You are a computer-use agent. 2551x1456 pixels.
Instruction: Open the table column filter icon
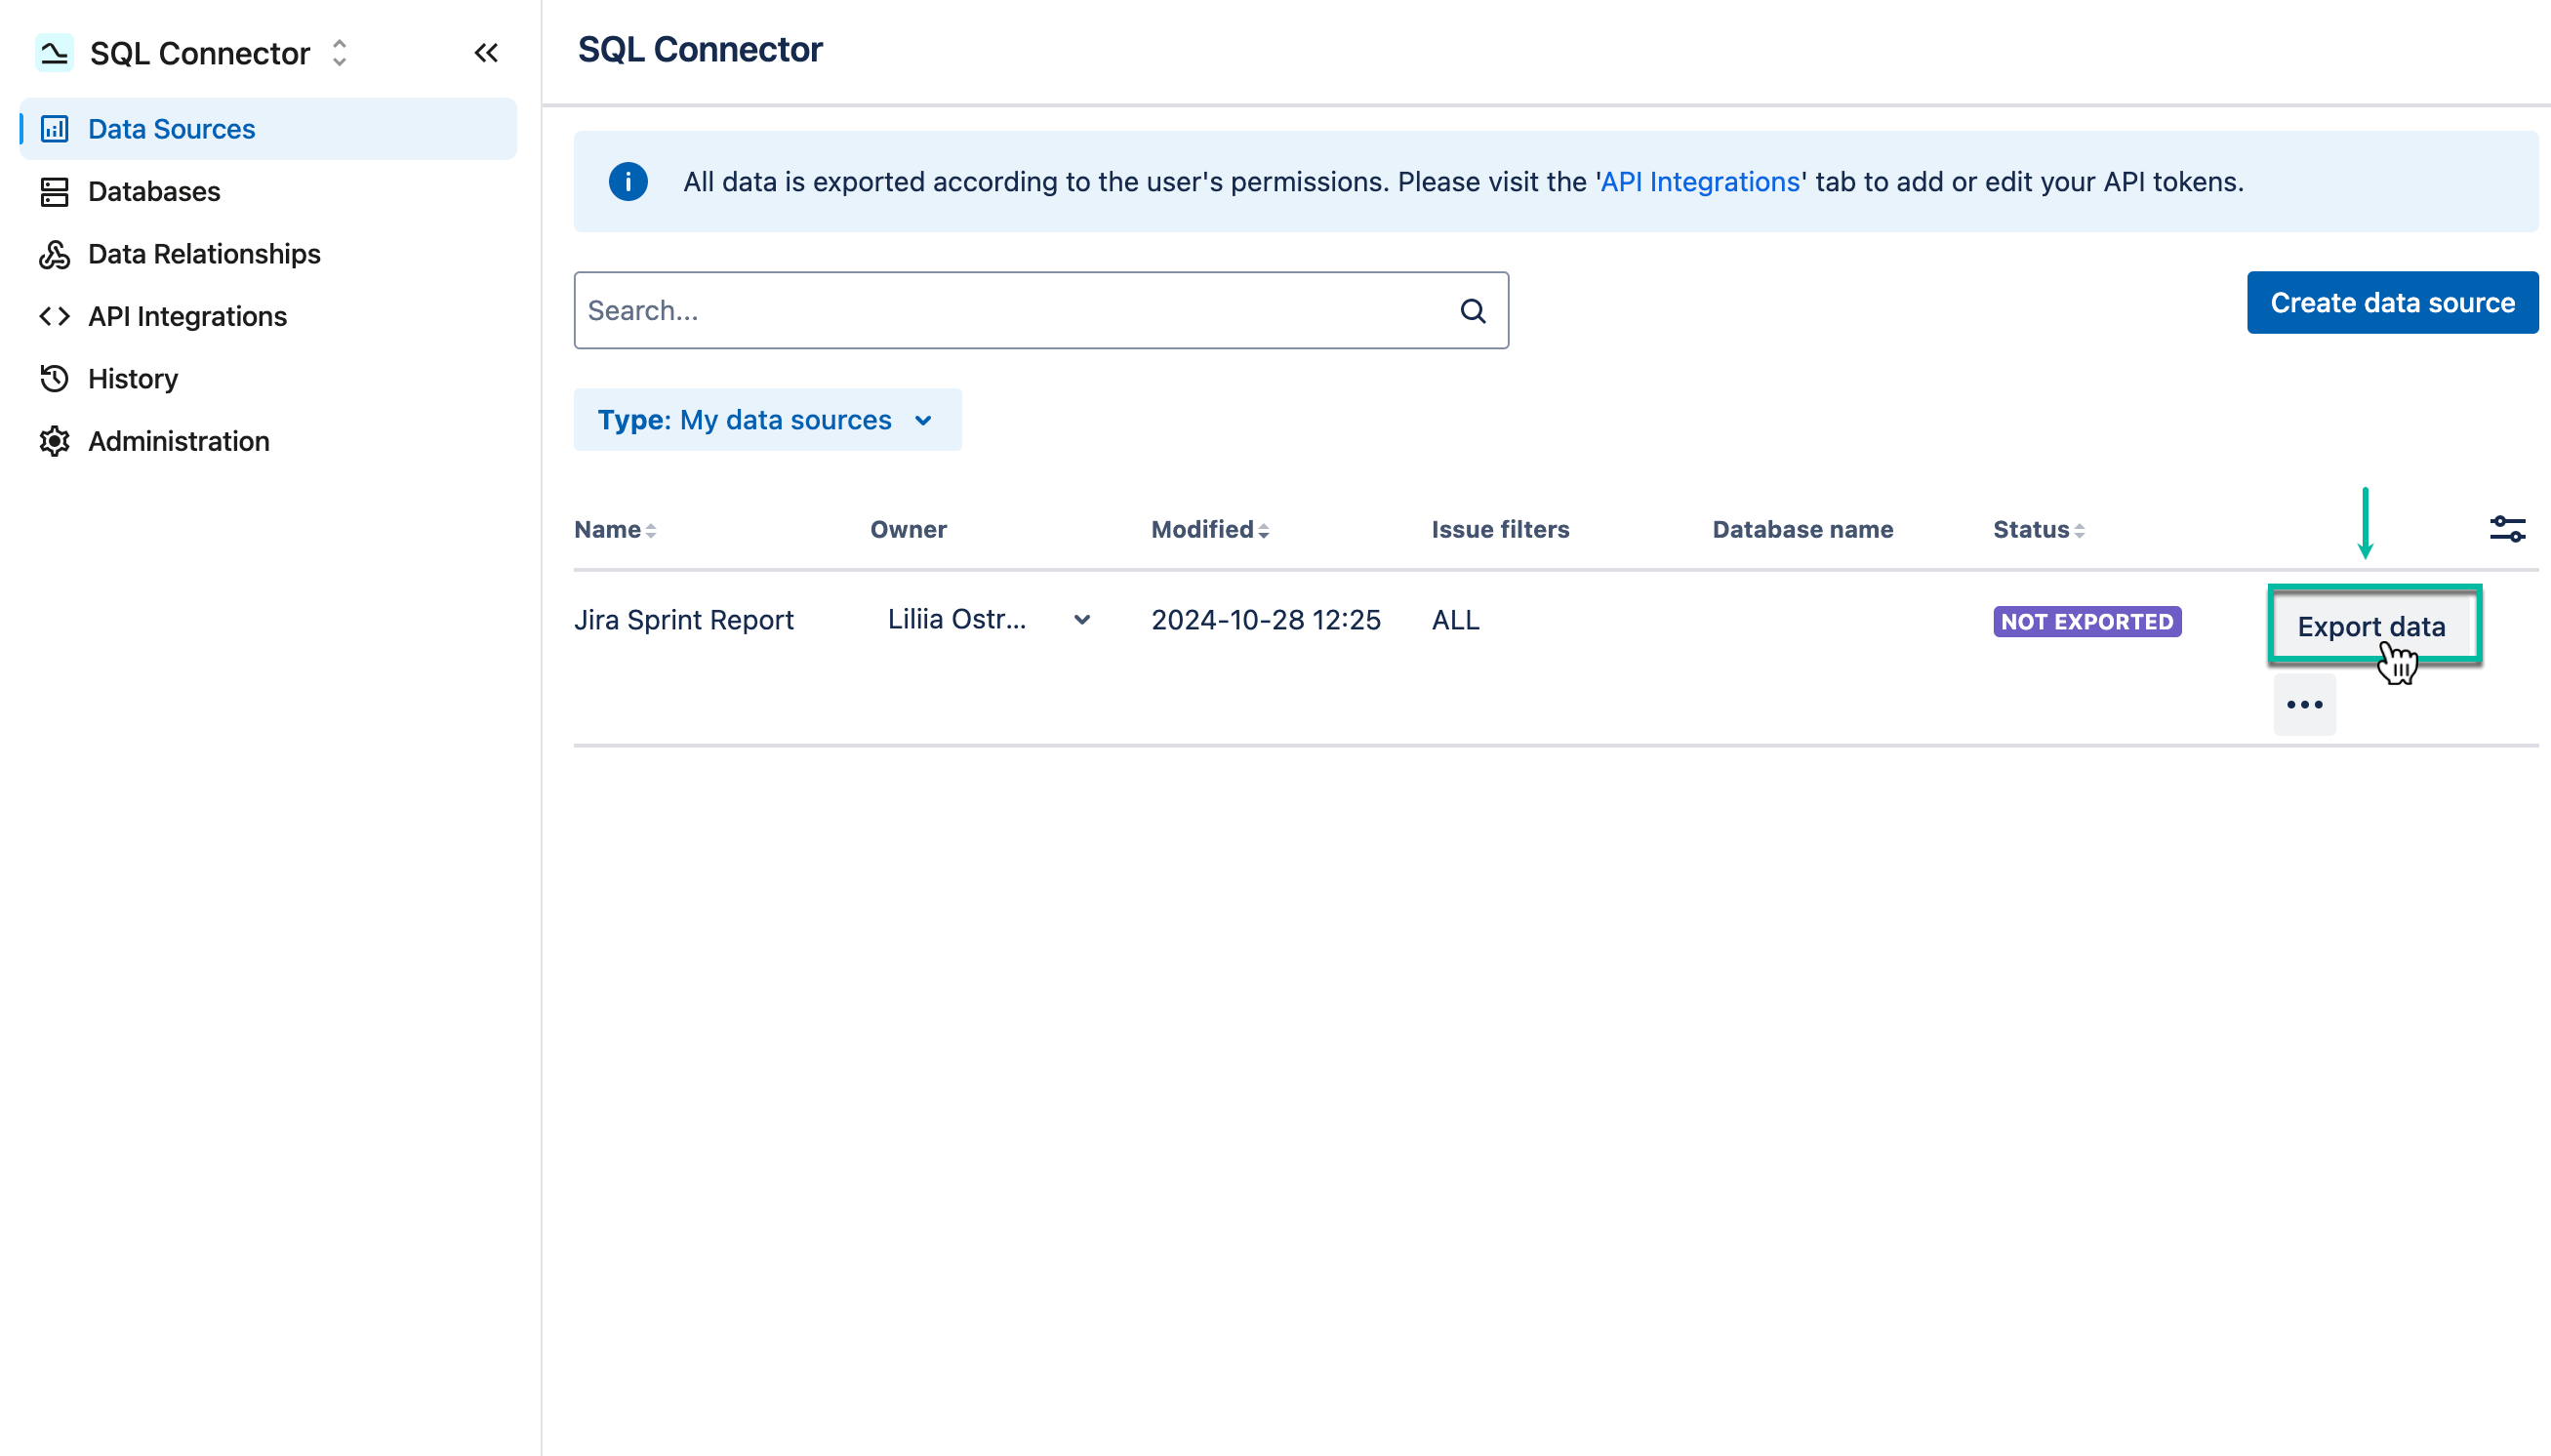[x=2507, y=529]
